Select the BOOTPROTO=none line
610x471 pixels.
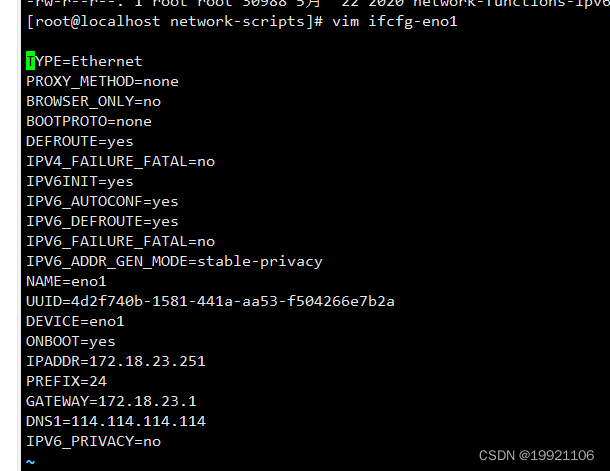[x=89, y=121]
